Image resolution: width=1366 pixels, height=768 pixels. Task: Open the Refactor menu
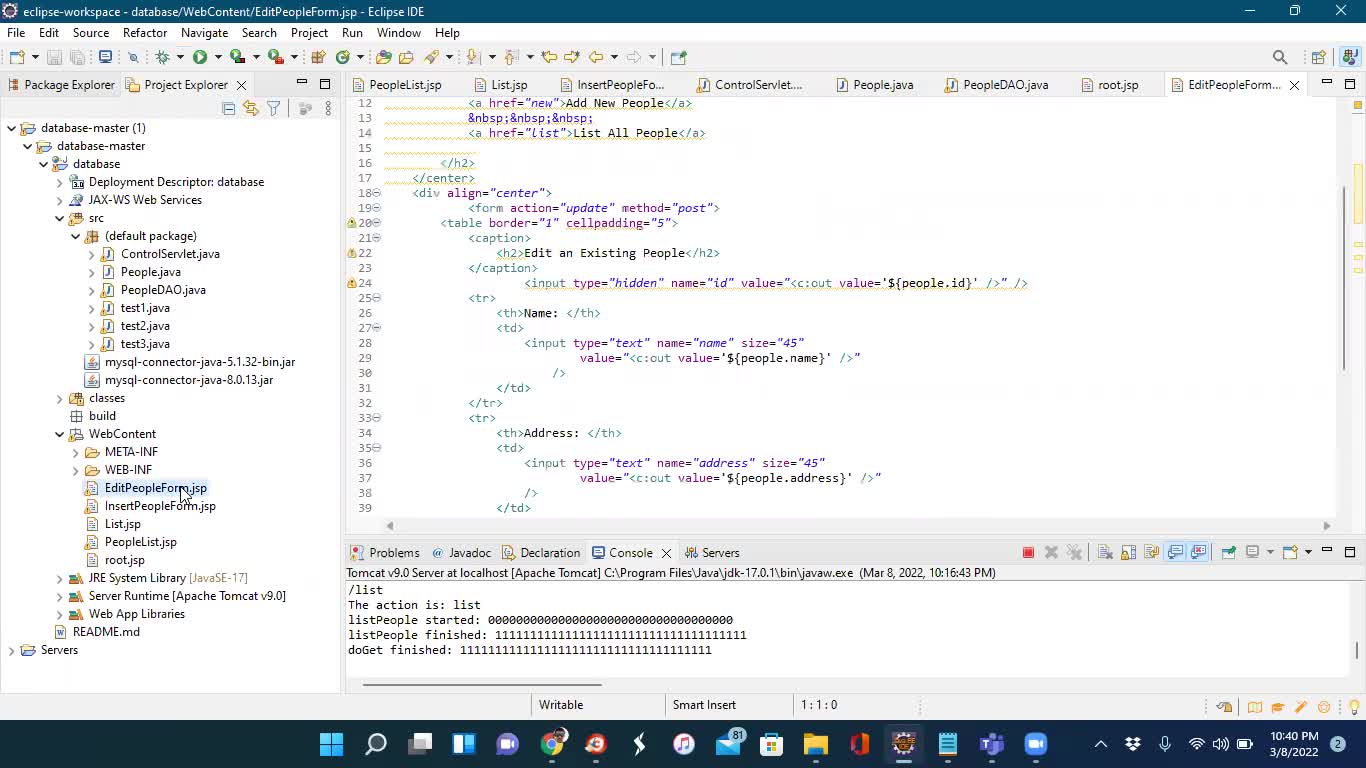click(145, 33)
